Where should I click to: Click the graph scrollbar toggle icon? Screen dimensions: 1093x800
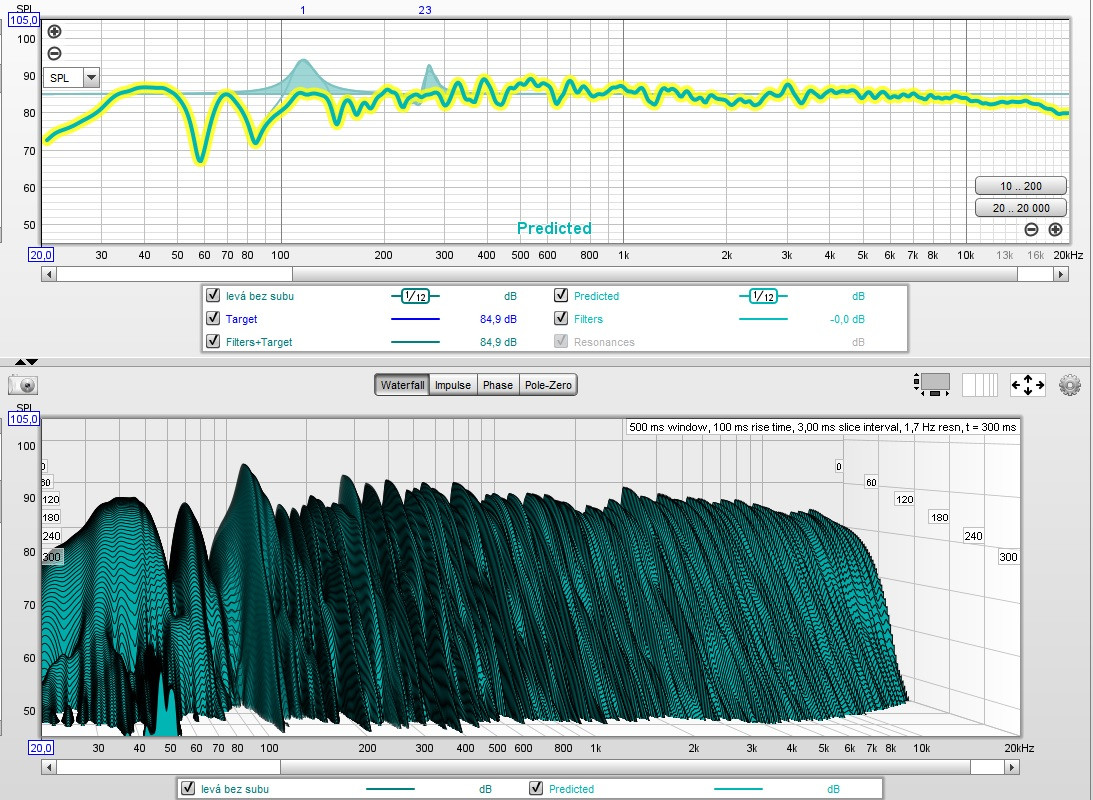pyautogui.click(x=934, y=384)
